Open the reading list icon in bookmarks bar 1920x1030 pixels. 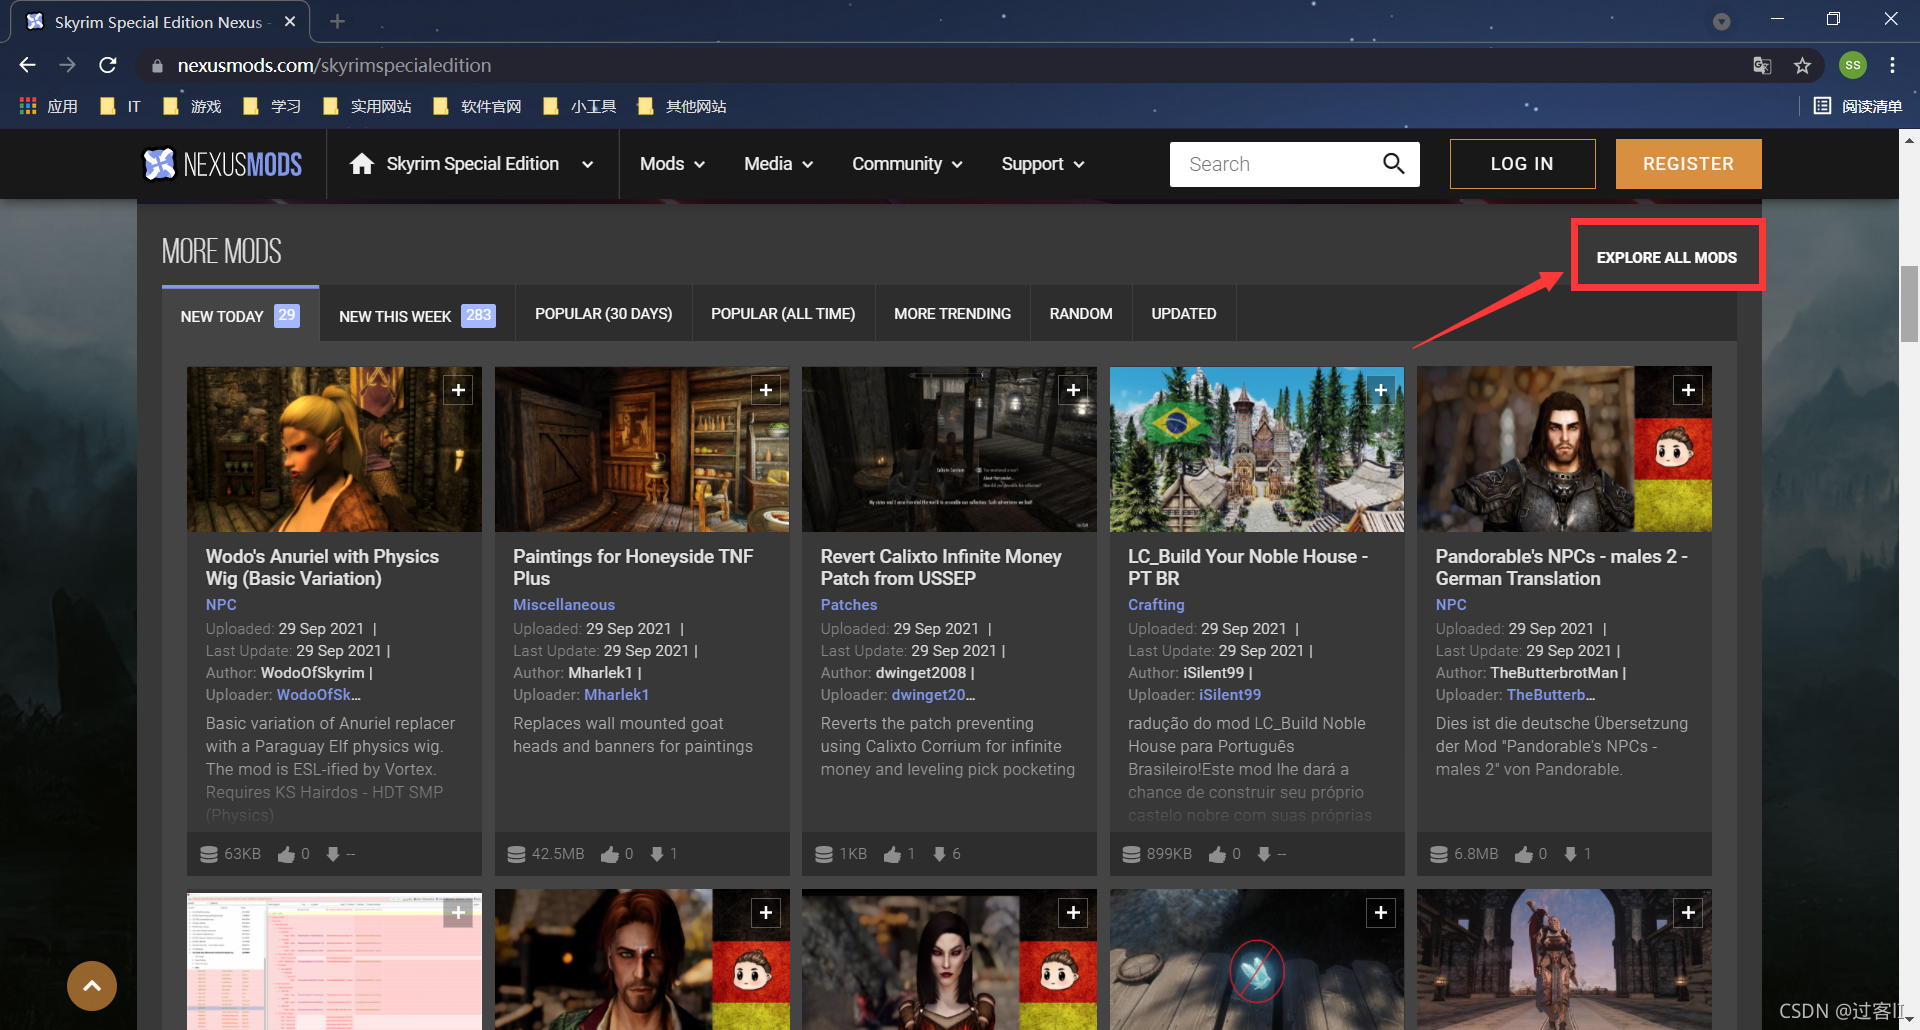click(1822, 106)
